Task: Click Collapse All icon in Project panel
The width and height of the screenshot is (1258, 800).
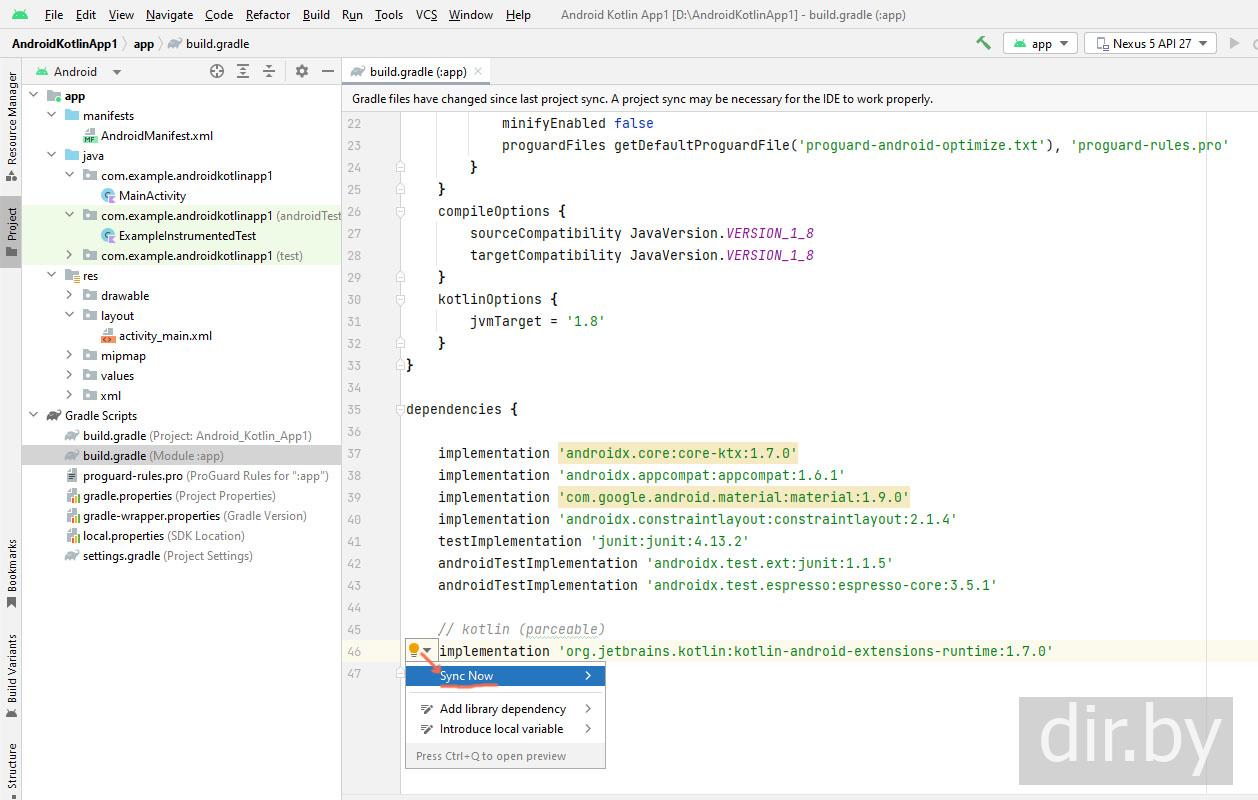Action: click(269, 71)
